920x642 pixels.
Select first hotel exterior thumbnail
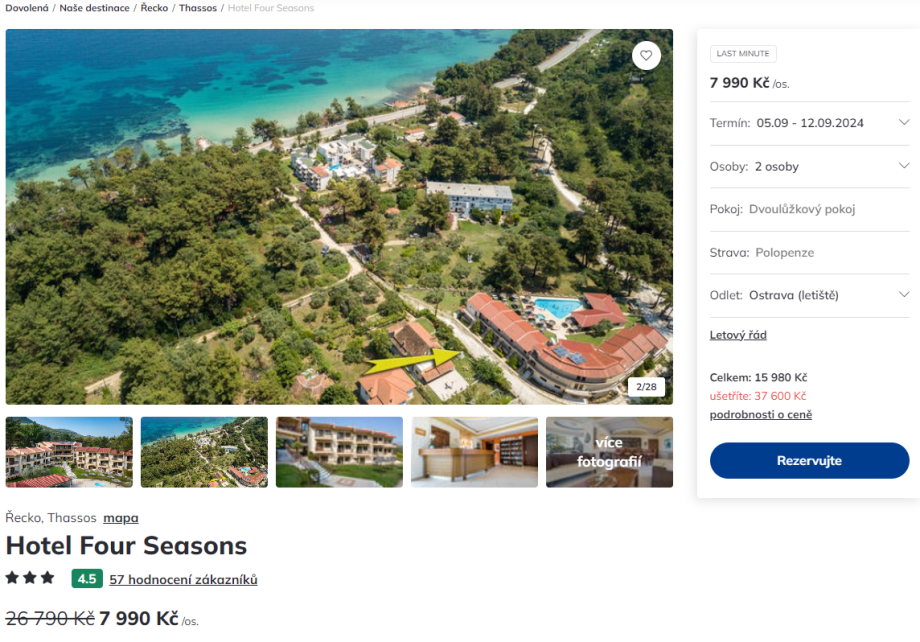[69, 452]
